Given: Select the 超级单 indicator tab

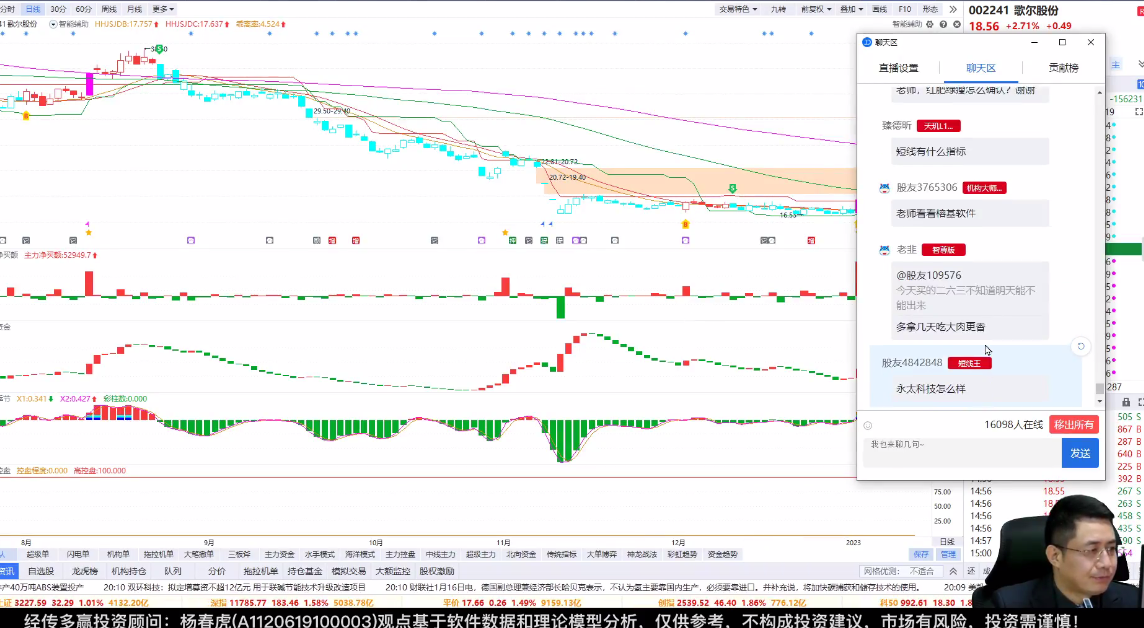Looking at the screenshot, I should coord(37,554).
